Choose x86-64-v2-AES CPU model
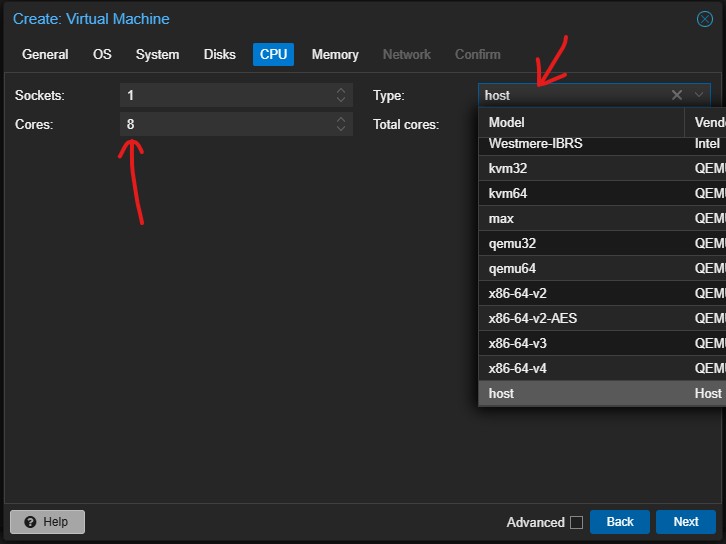The image size is (726, 544). click(x=532, y=318)
